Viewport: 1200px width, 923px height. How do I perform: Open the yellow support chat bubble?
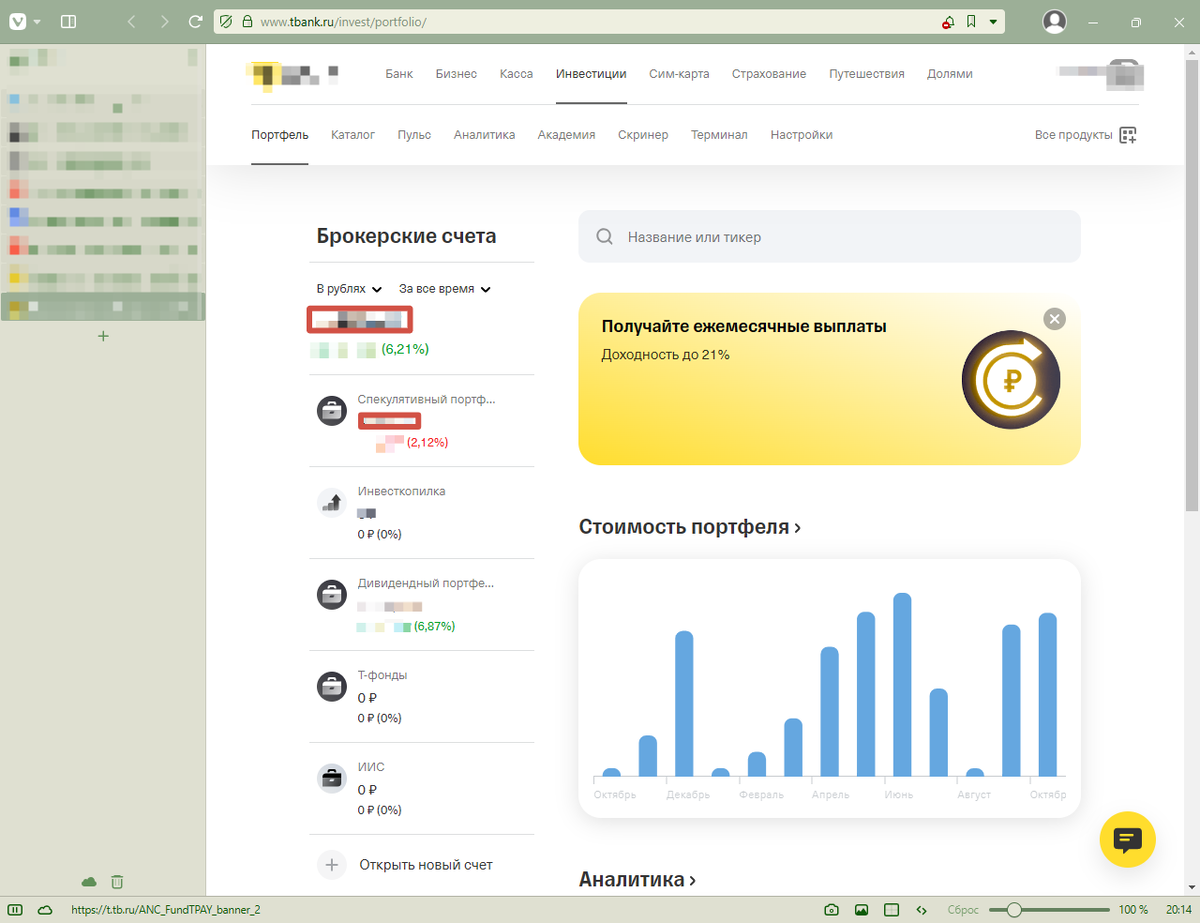point(1127,840)
